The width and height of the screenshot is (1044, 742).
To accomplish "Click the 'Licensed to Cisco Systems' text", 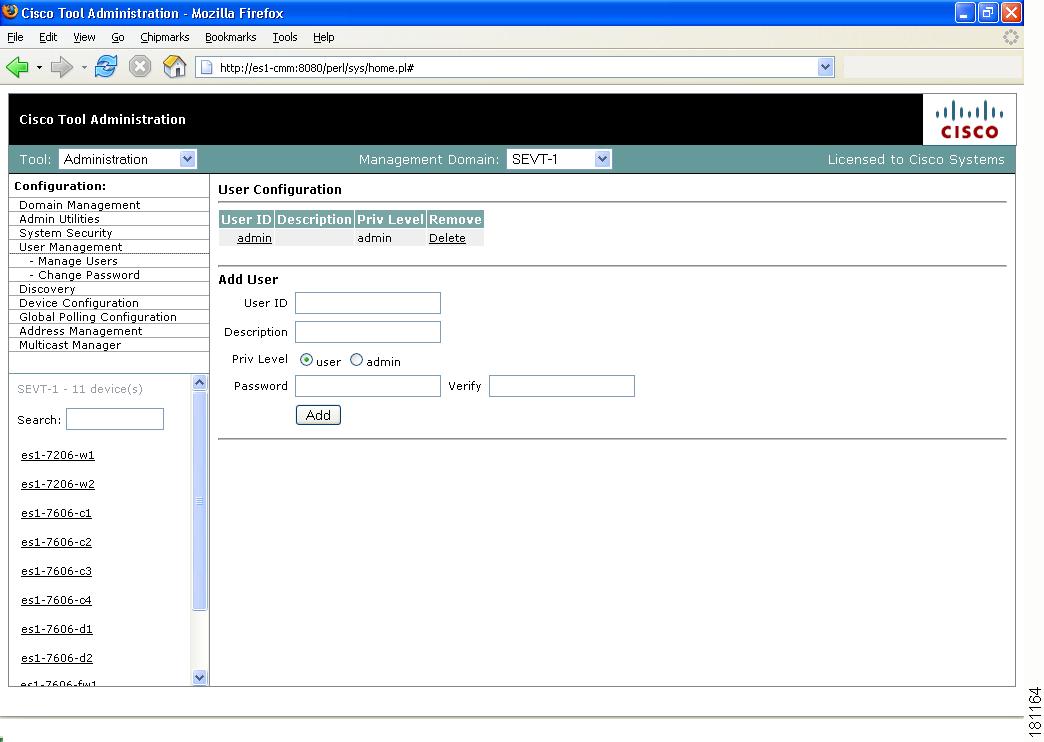I will coord(915,159).
